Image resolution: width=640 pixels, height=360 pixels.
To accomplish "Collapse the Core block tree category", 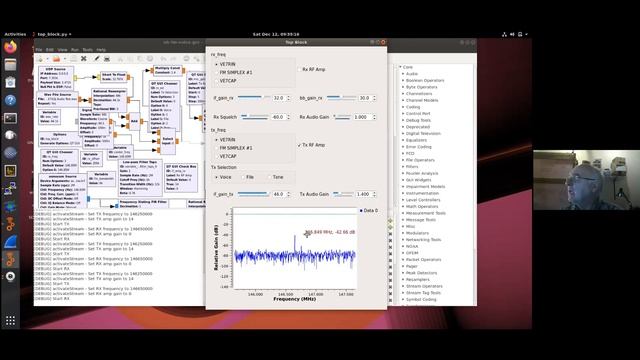I will click(400, 67).
